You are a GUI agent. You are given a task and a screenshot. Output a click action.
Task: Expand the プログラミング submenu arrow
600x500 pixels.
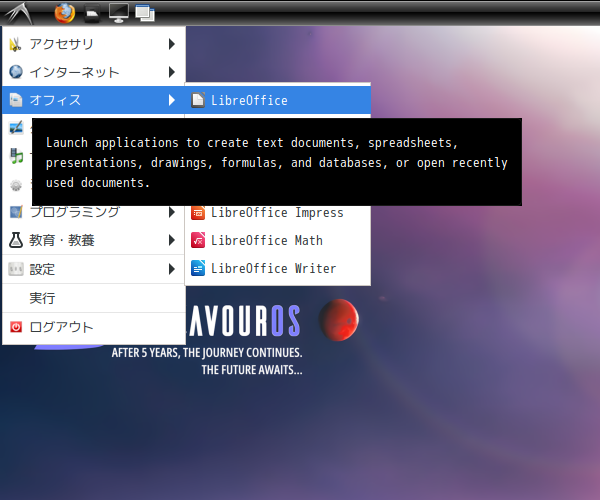point(172,212)
